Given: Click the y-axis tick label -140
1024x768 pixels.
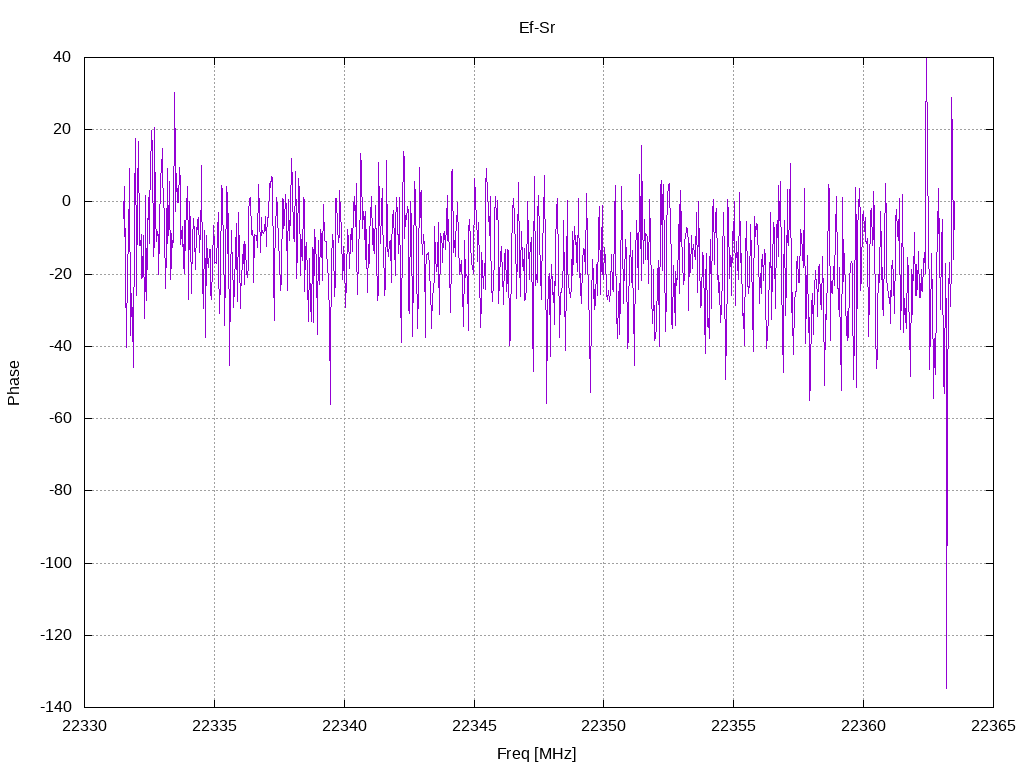Looking at the screenshot, I should pyautogui.click(x=56, y=707).
